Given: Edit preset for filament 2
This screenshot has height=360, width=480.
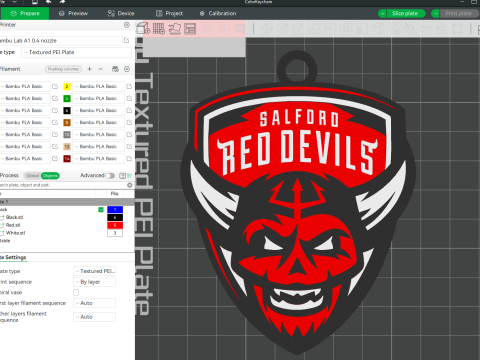Looking at the screenshot, I should 129,86.
